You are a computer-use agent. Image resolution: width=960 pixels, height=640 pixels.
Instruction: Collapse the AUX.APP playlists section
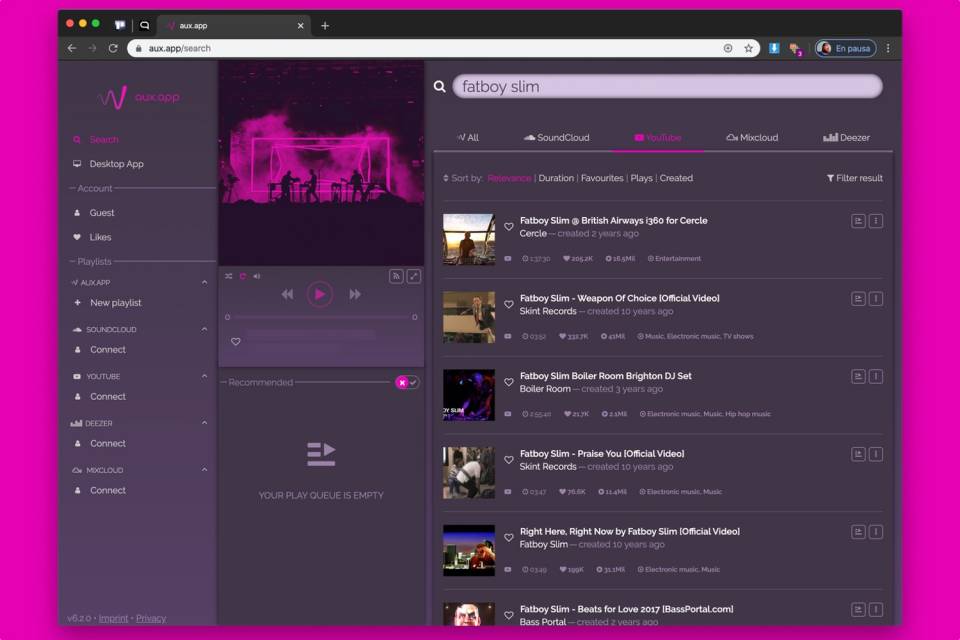[x=204, y=282]
